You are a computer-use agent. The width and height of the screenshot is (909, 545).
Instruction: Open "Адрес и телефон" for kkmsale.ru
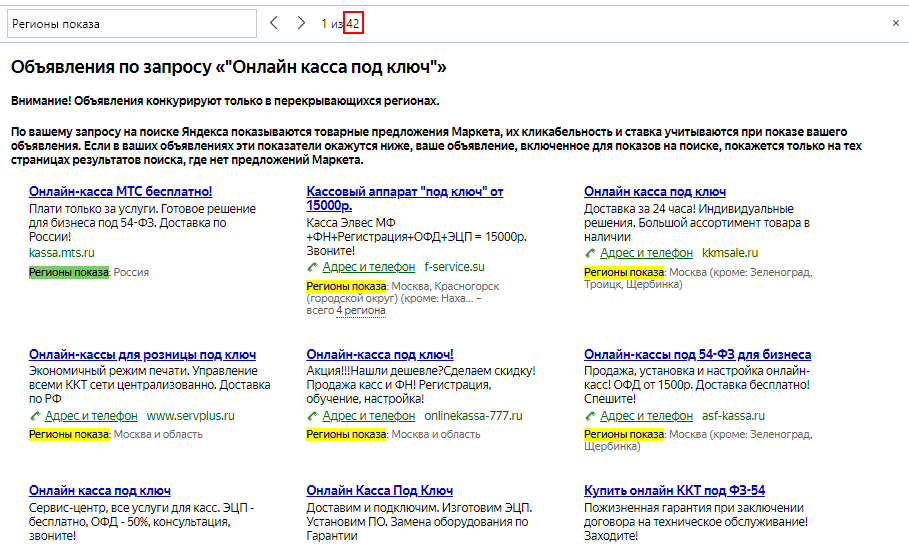tap(646, 253)
